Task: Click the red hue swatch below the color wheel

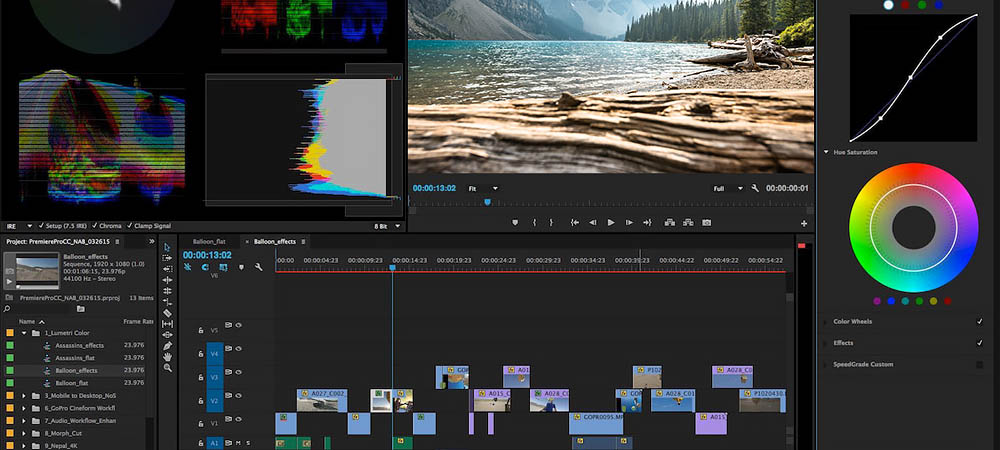Action: coord(948,300)
